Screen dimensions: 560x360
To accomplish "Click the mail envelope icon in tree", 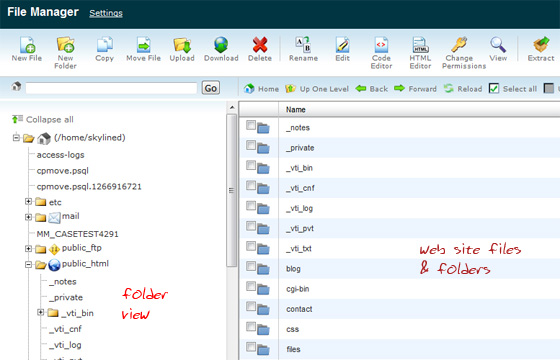I will click(x=54, y=218).
